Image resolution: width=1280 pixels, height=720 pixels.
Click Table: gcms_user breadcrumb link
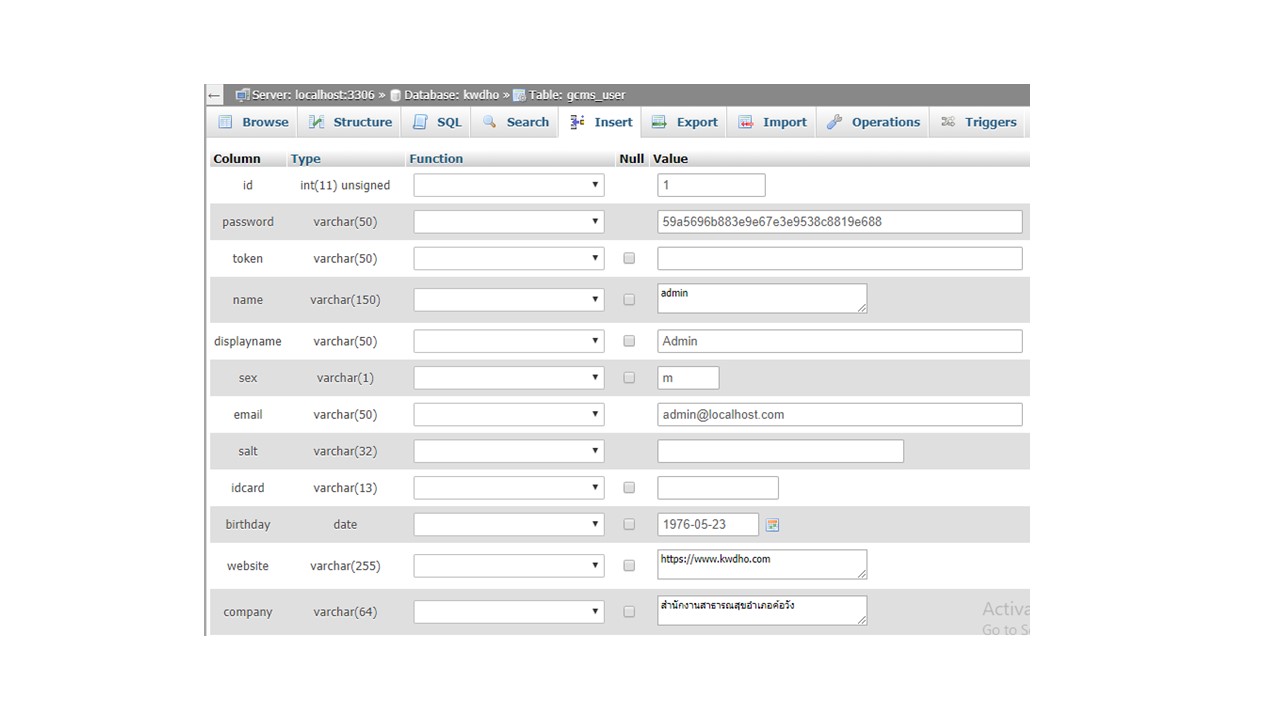coord(577,95)
